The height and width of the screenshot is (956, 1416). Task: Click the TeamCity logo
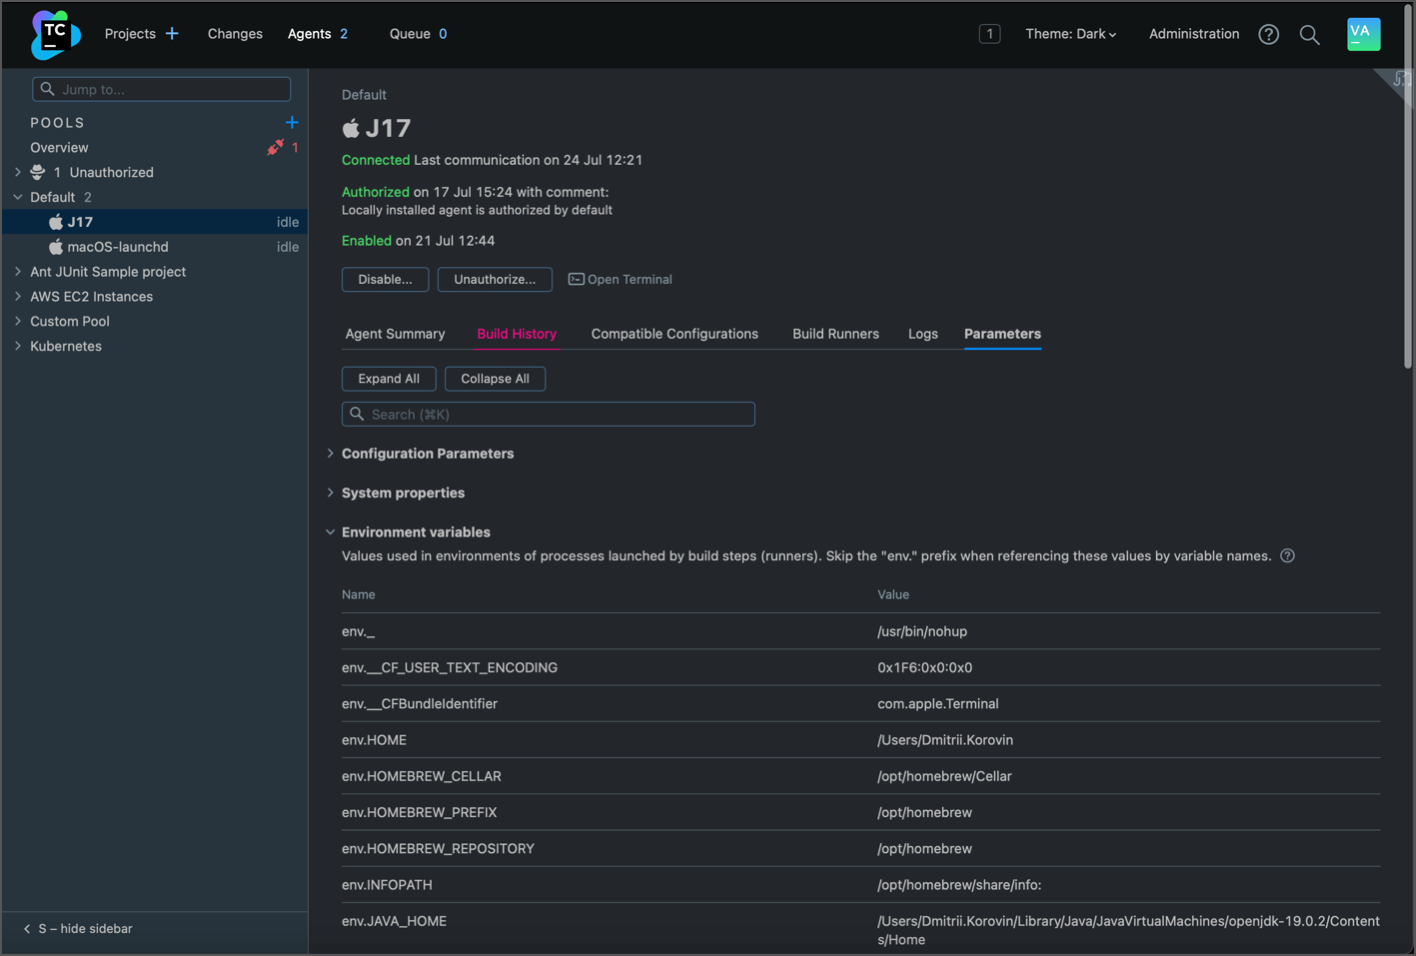click(x=55, y=34)
